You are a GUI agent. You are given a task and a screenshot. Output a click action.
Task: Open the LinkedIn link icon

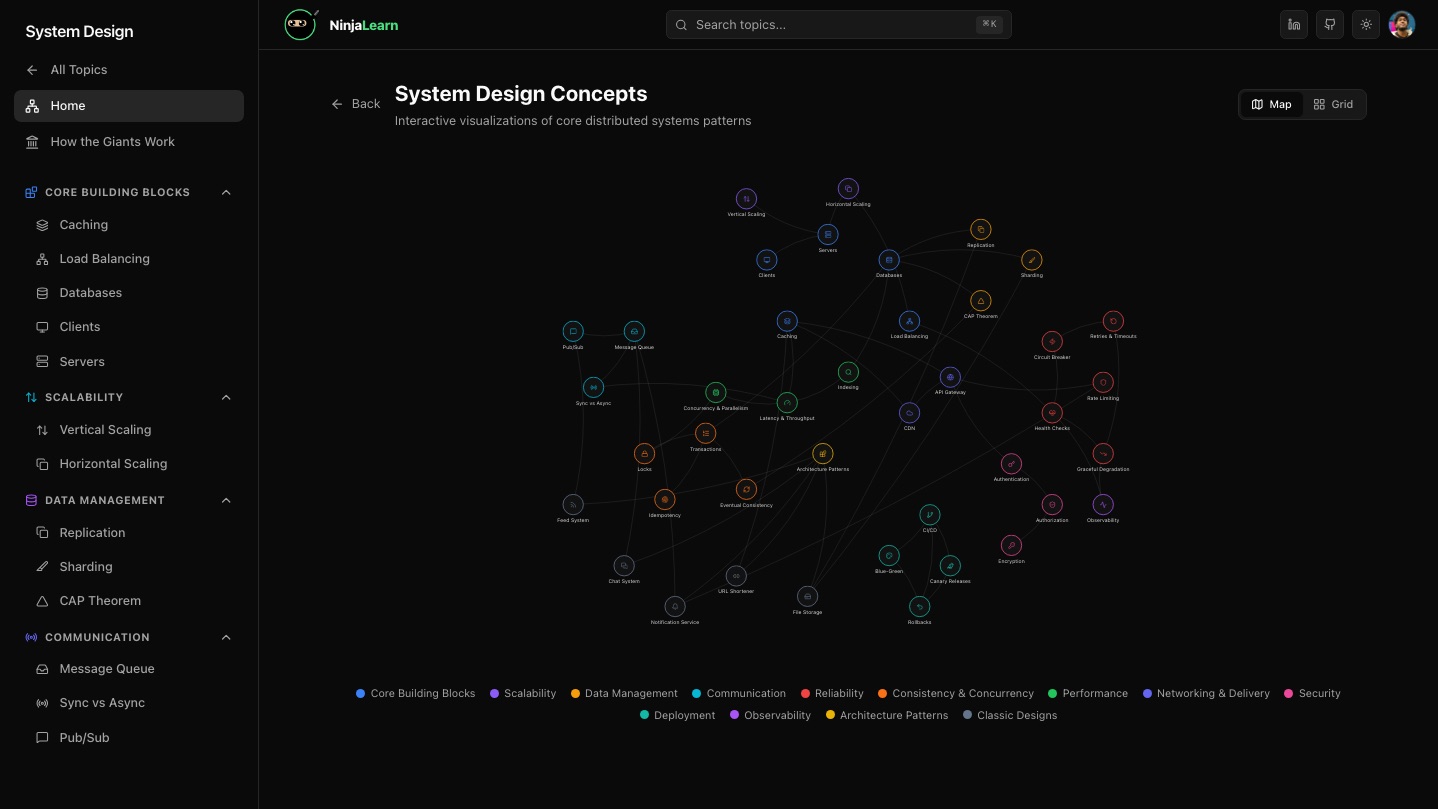coord(1294,25)
